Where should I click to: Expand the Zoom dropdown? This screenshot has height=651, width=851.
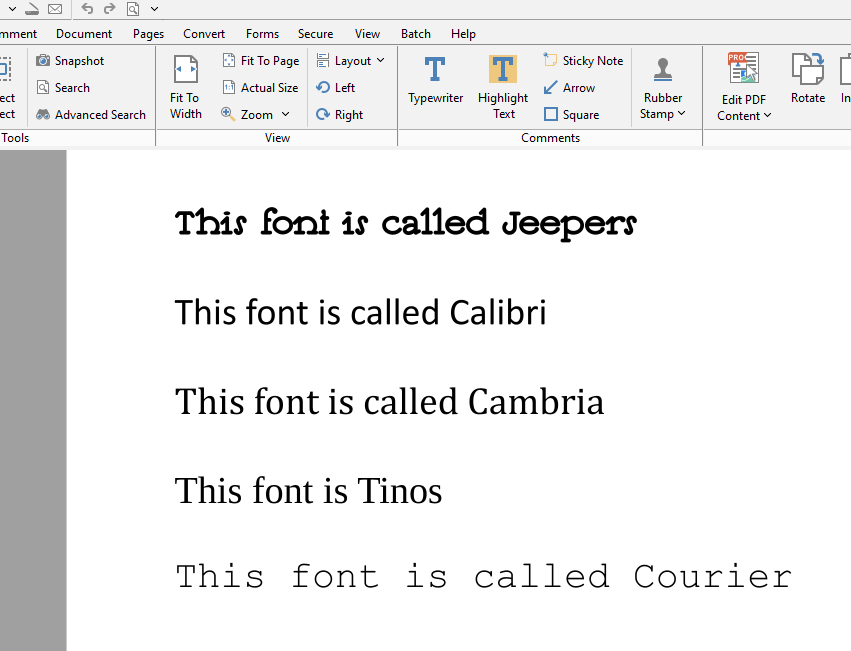[256, 115]
